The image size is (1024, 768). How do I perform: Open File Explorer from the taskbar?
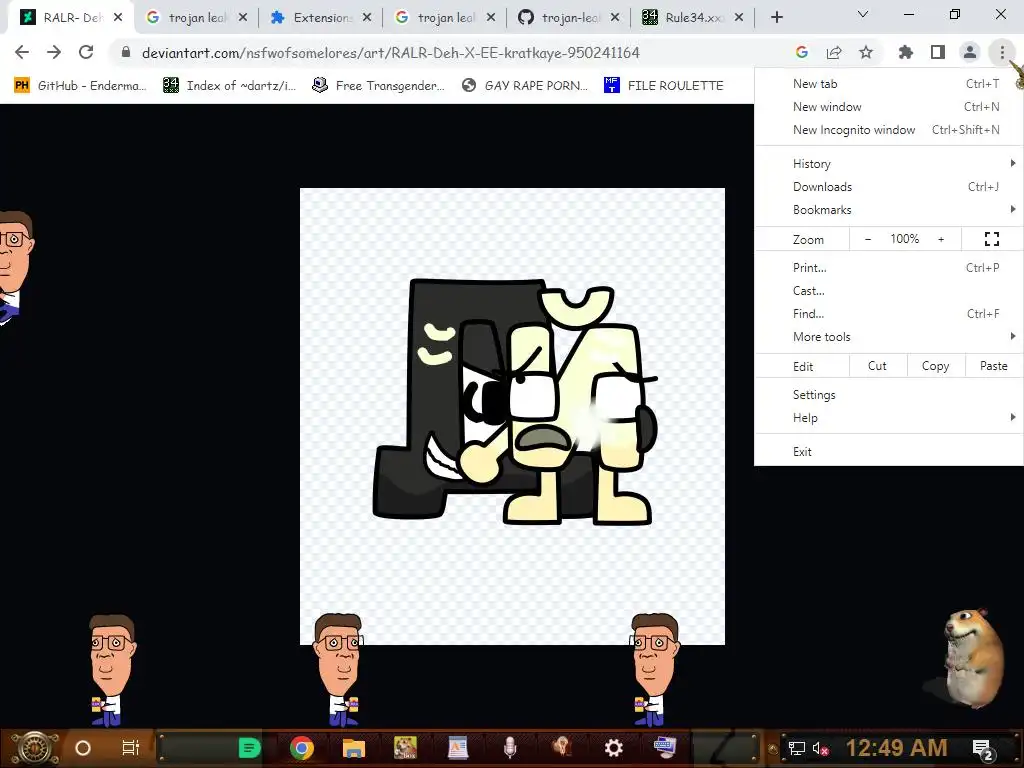click(353, 748)
